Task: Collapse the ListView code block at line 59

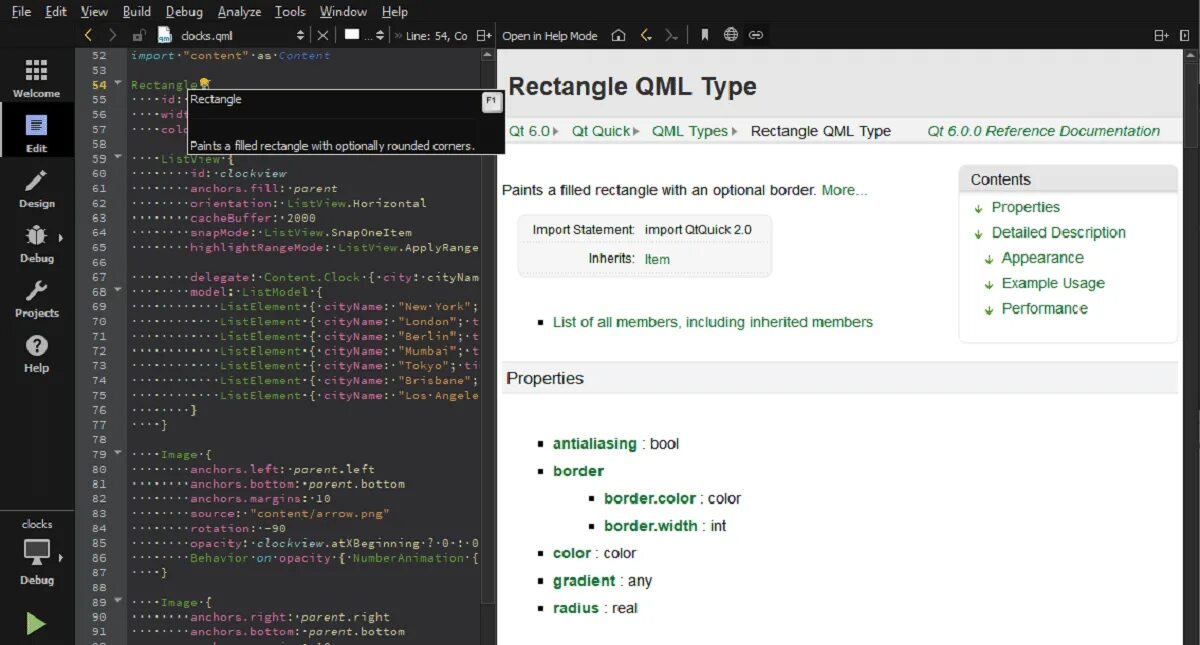Action: [118, 158]
